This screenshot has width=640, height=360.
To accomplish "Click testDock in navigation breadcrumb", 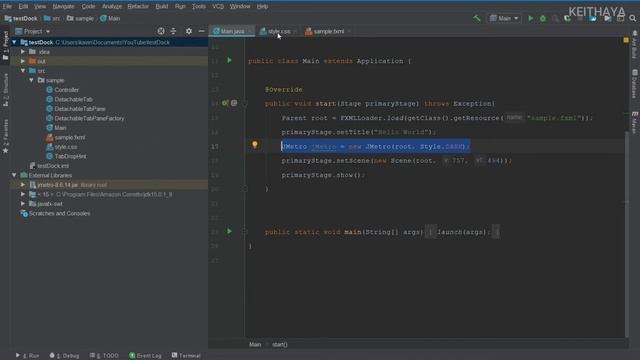I will 21,18.
